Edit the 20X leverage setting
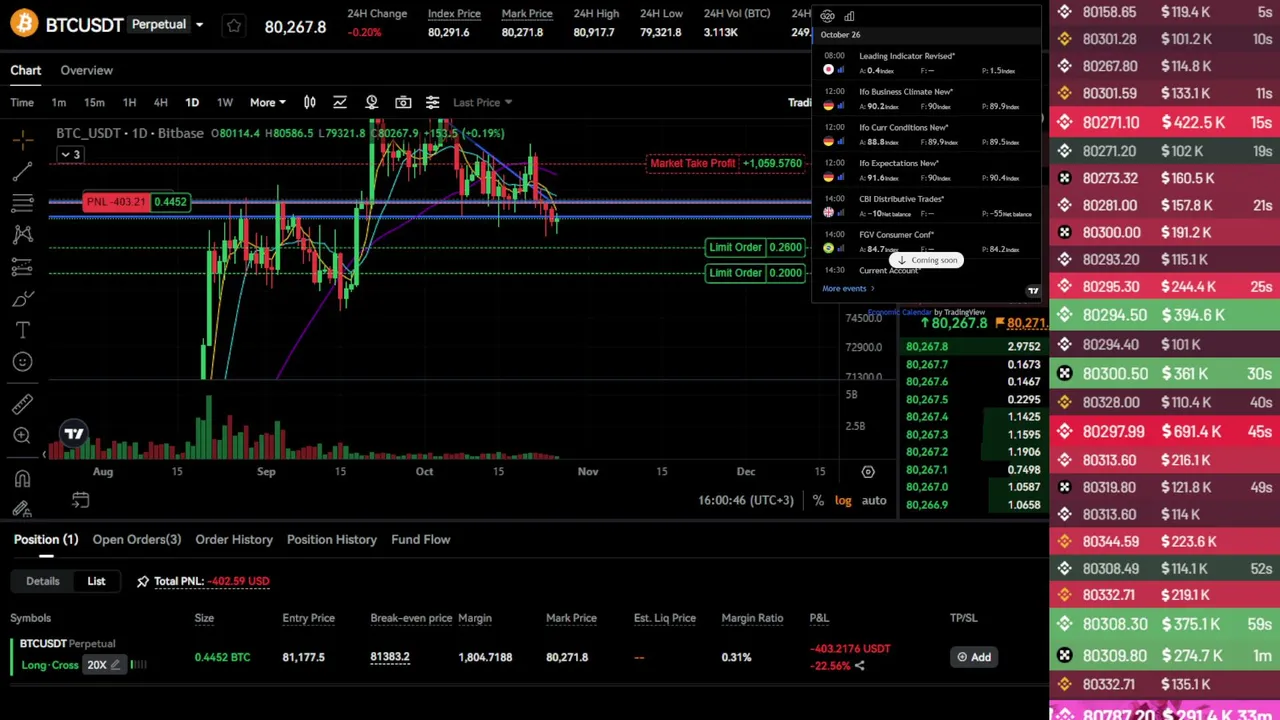 [x=103, y=665]
